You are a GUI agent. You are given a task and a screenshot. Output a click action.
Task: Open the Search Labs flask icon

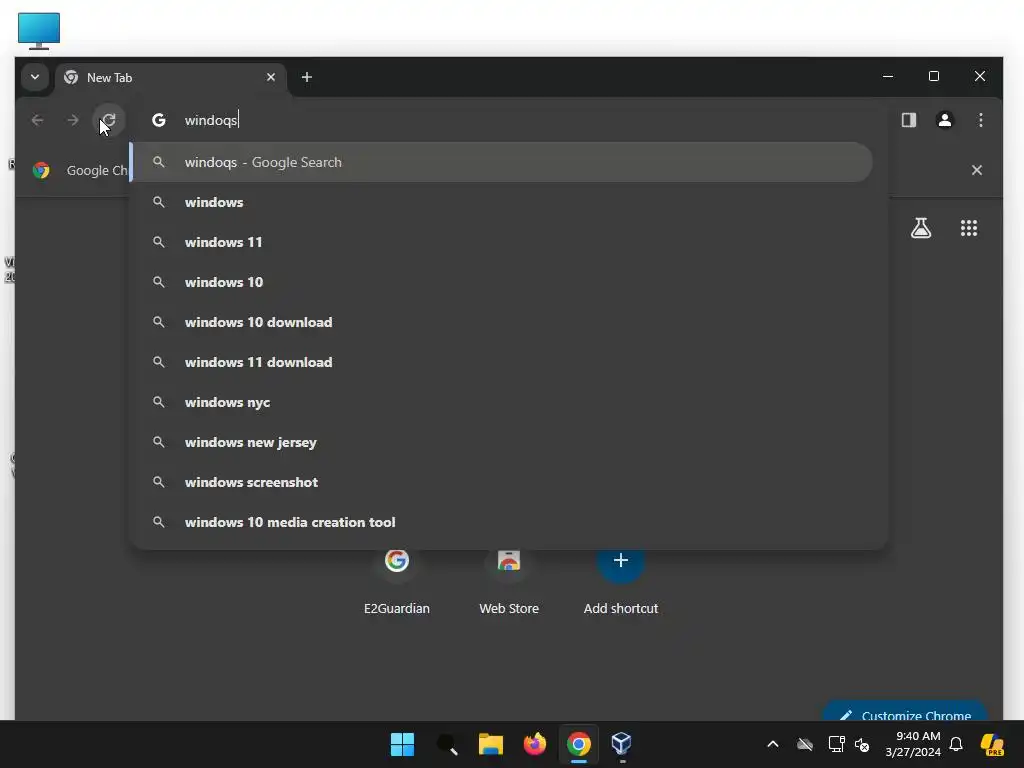coord(921,228)
